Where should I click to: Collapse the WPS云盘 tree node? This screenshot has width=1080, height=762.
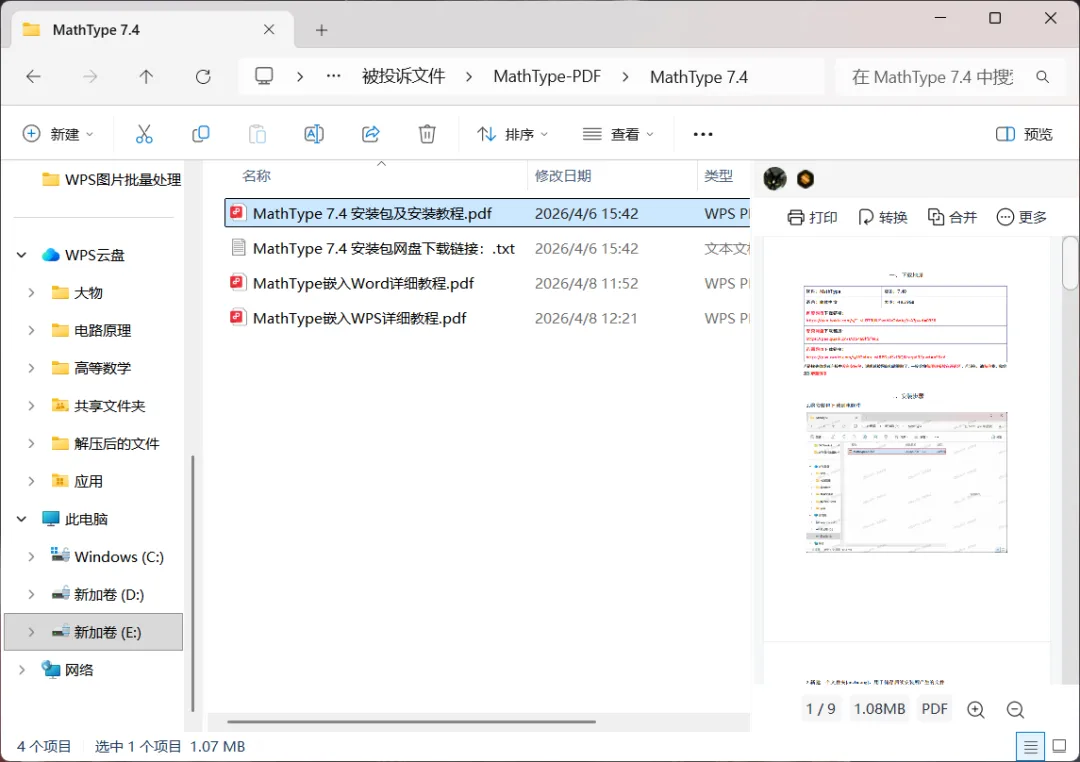[x=21, y=255]
